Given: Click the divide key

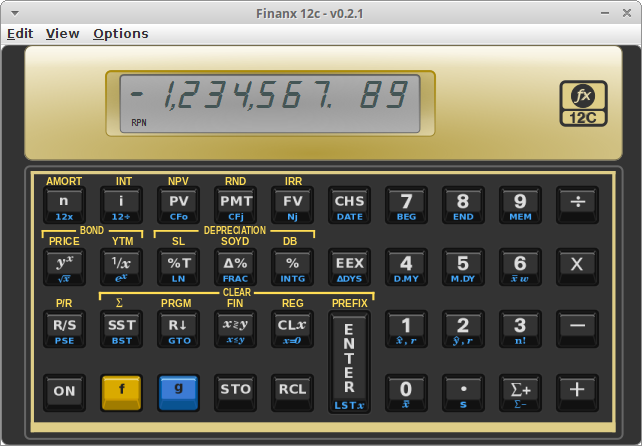Looking at the screenshot, I should tap(577, 205).
